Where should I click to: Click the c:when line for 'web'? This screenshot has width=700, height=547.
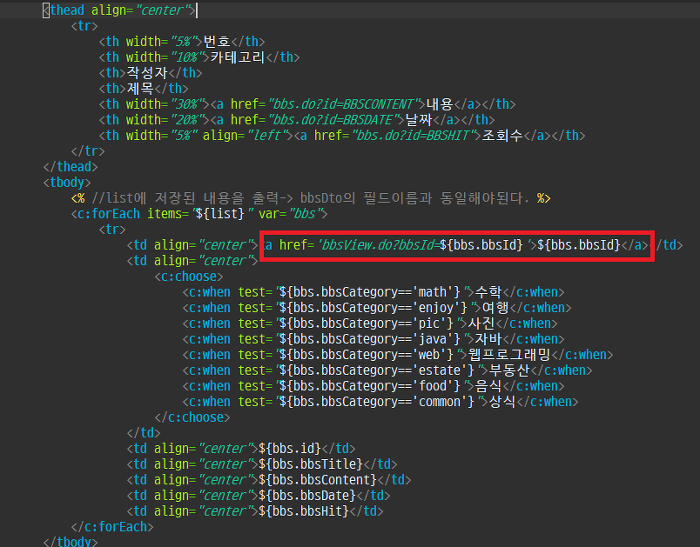coord(398,355)
